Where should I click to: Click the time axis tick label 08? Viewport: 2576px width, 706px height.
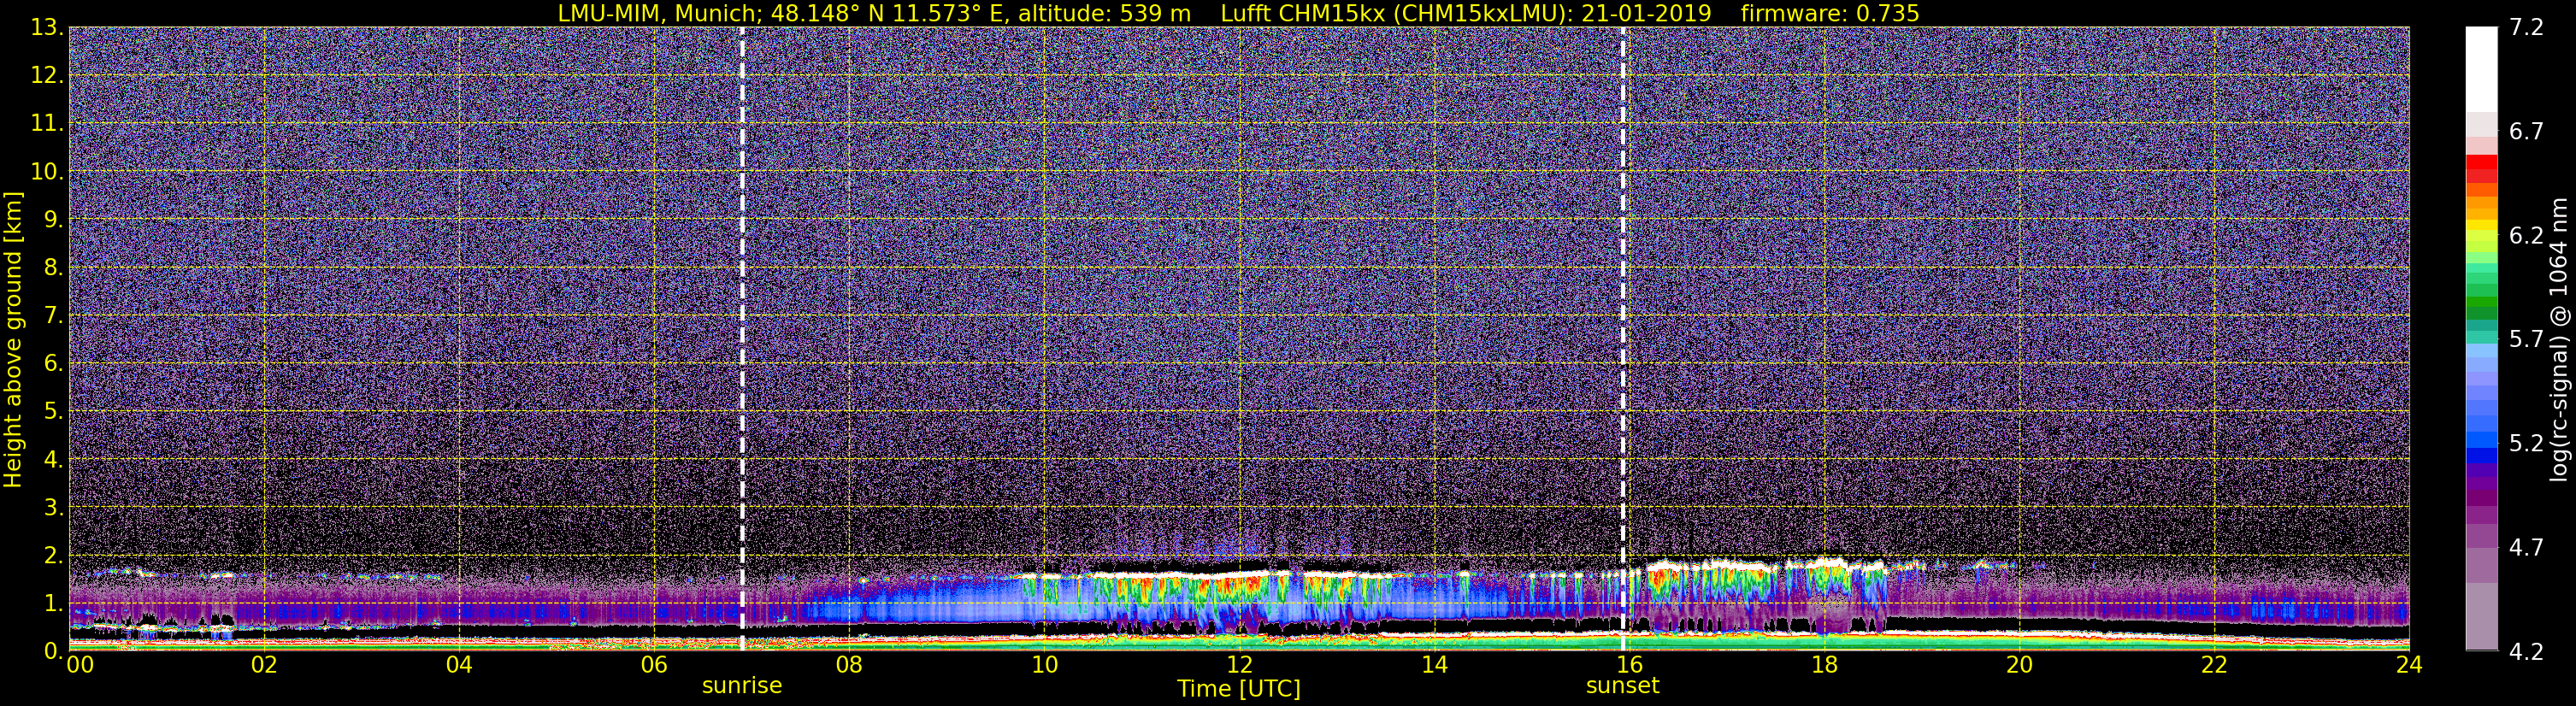point(849,666)
